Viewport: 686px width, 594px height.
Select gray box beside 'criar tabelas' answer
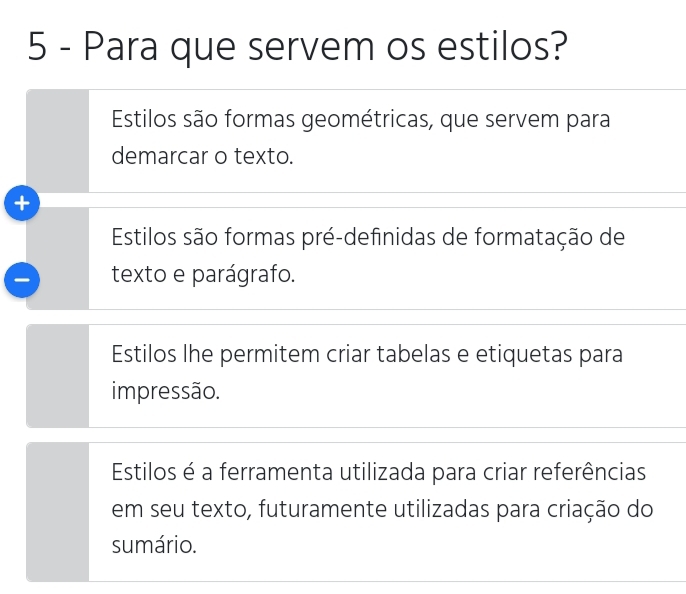58,374
